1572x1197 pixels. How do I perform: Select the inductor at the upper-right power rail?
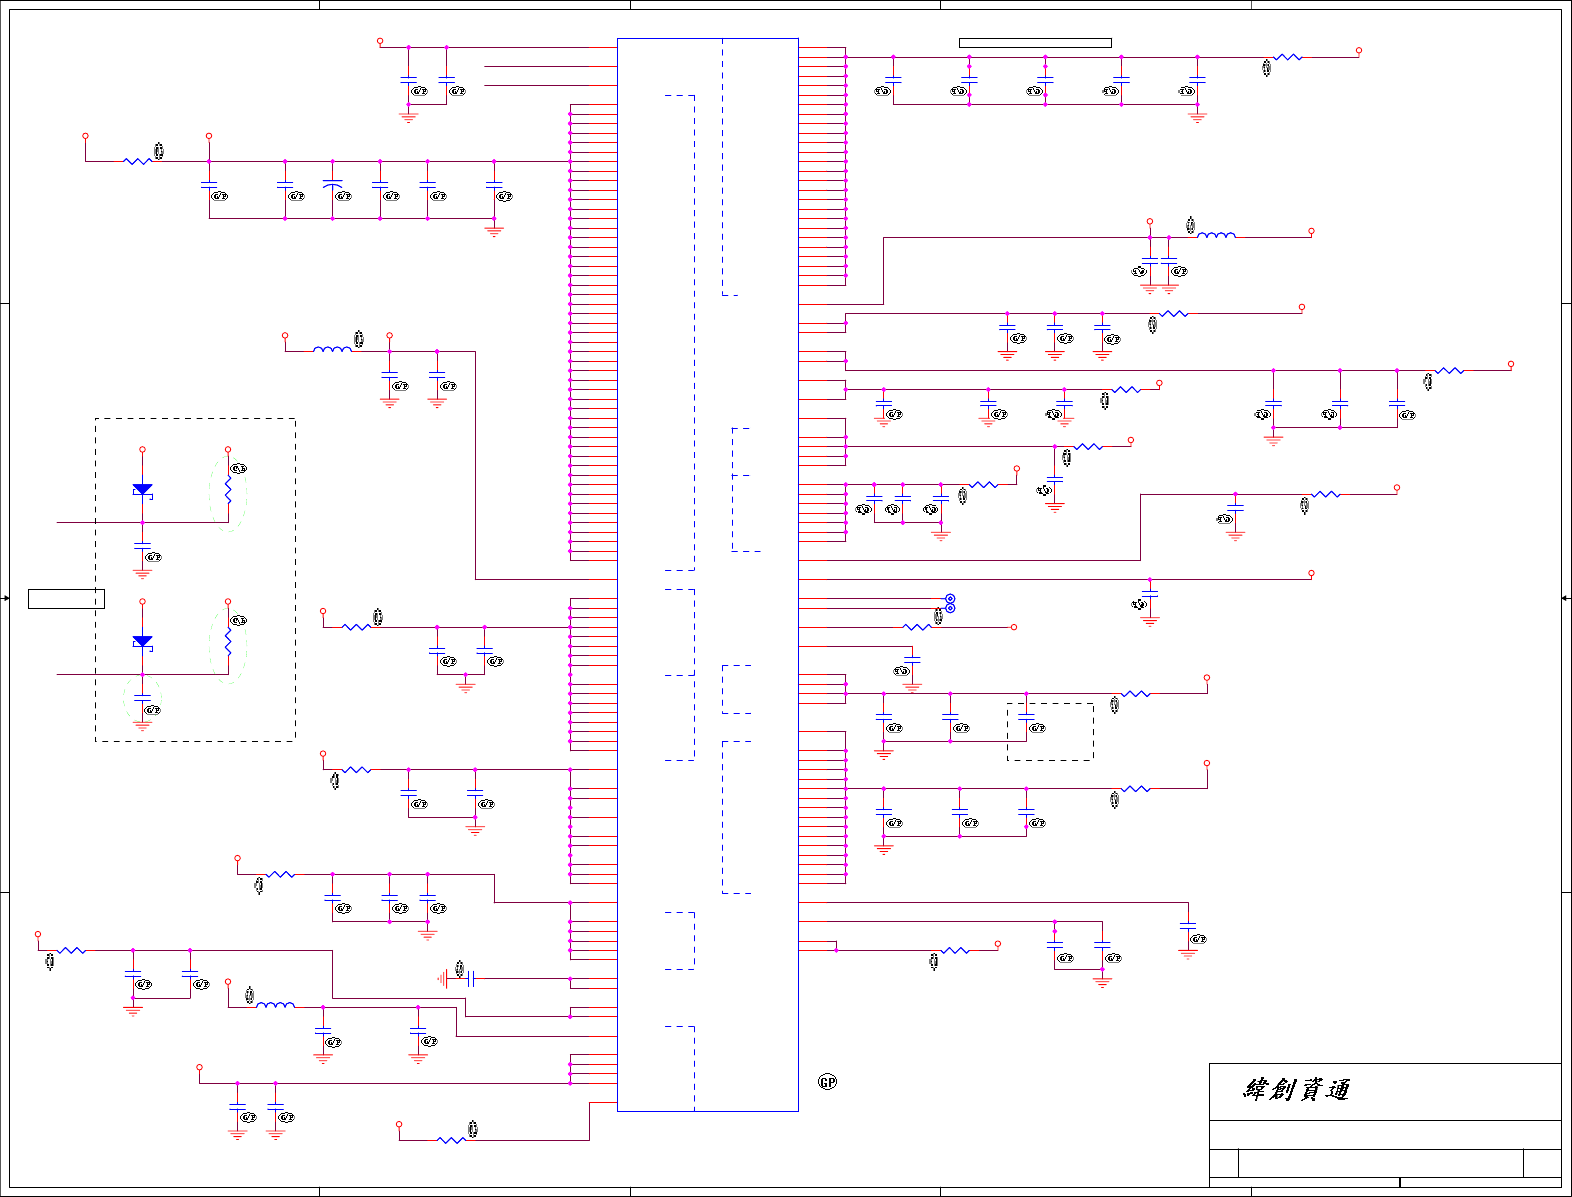1216,235
